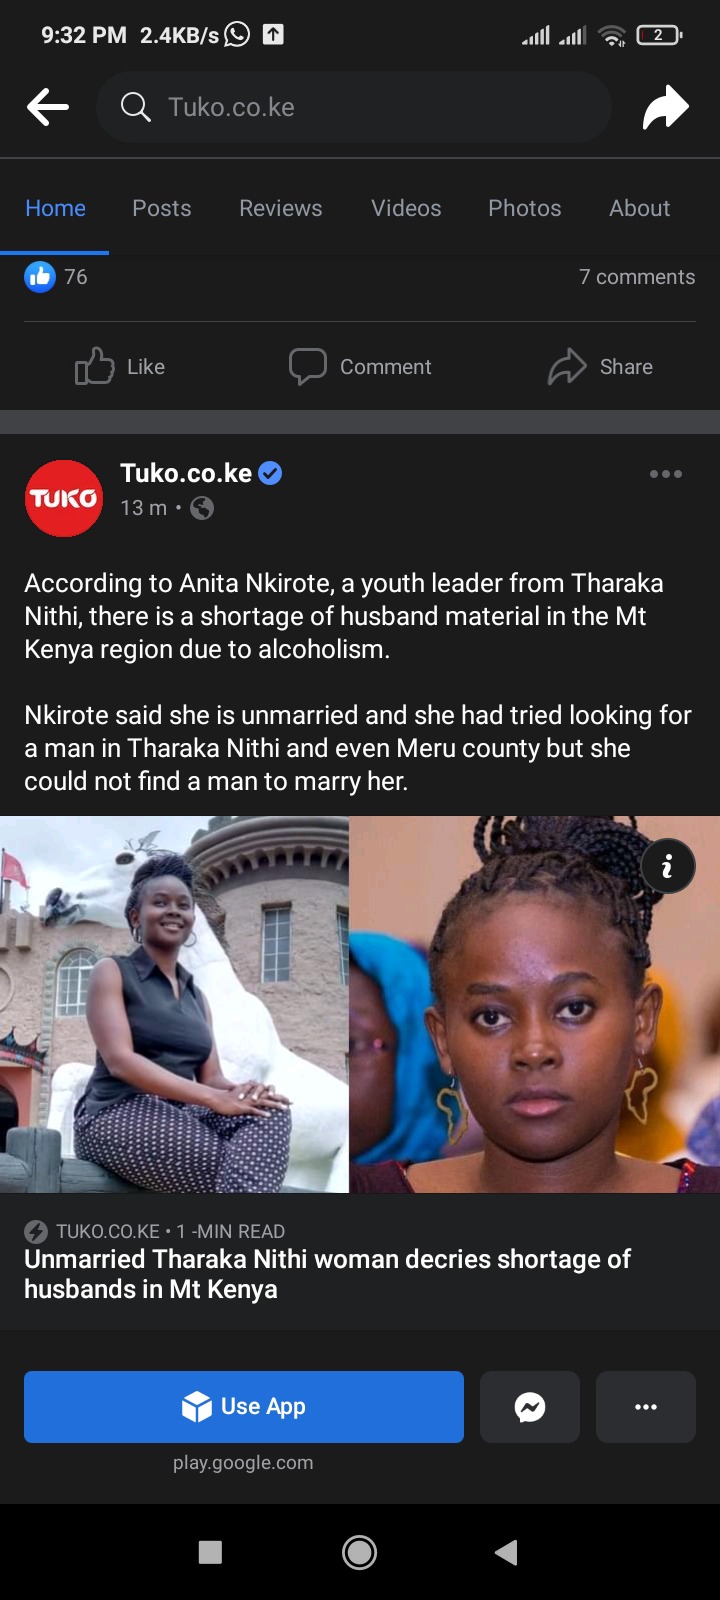Switch to the Posts tab
This screenshot has height=1600, width=720.
pos(162,208)
